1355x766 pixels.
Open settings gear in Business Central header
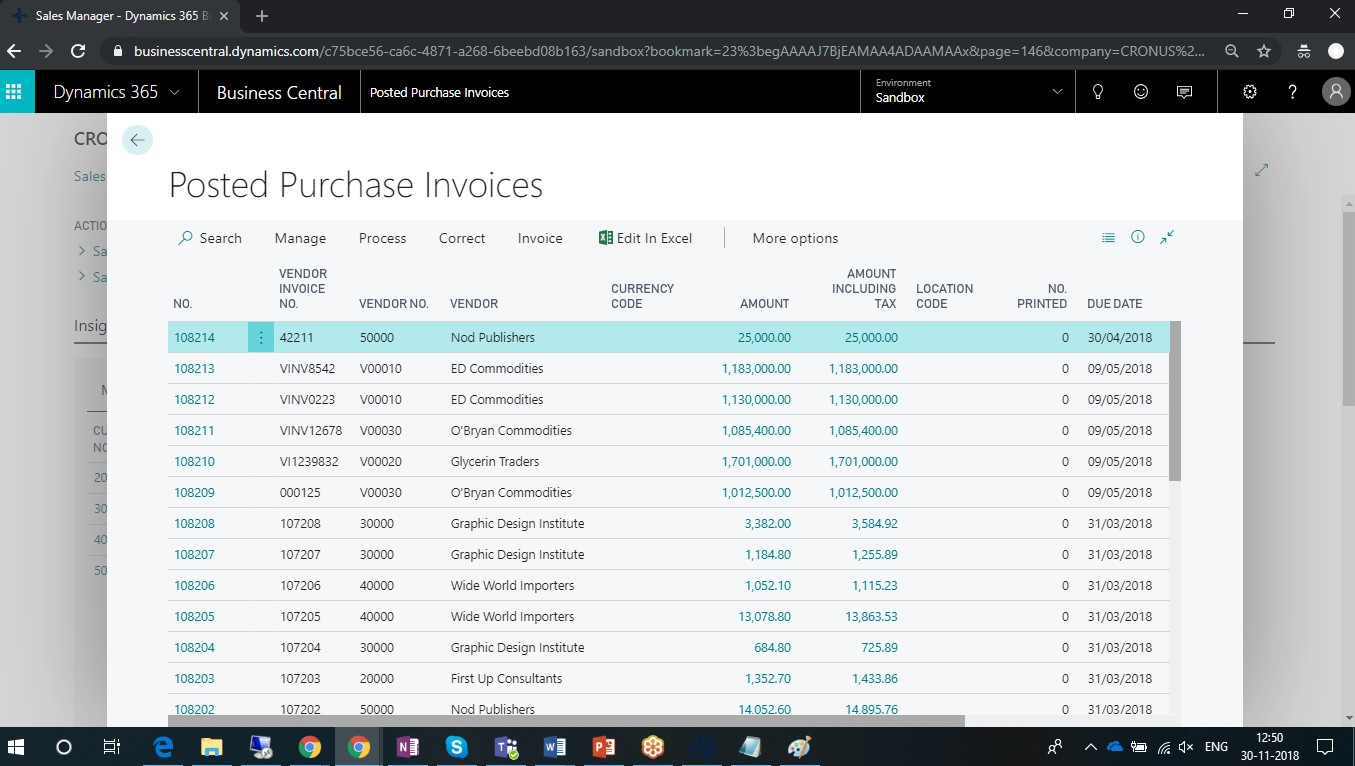click(x=1250, y=92)
